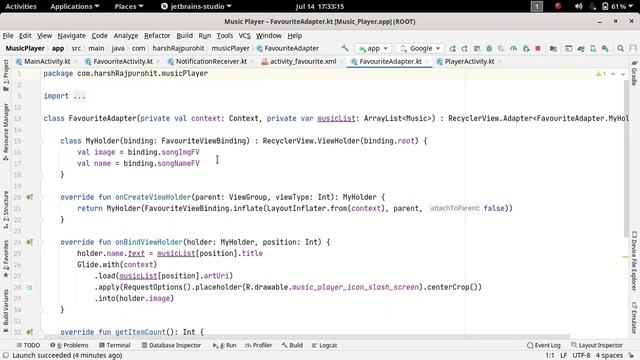Screen dimensions: 640x360
Task: Open the Resource Manager side panel
Action: 6,131
